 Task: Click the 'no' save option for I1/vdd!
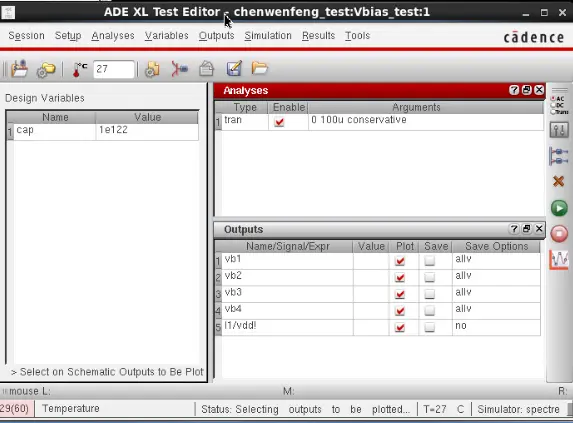click(496, 327)
